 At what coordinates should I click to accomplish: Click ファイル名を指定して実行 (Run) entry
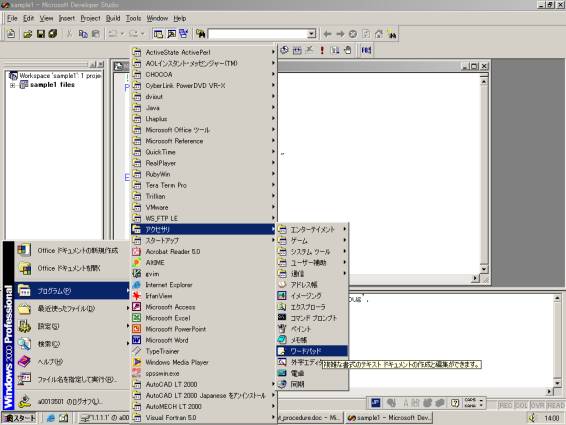pos(72,380)
